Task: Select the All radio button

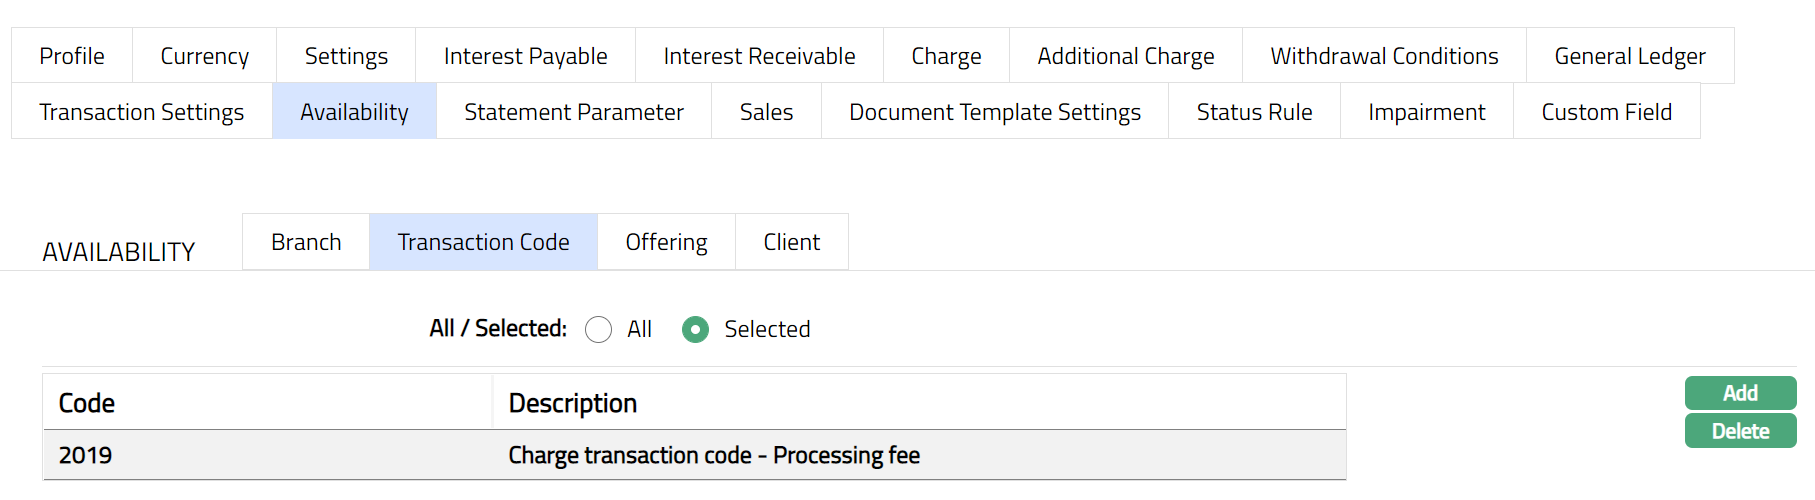Action: tap(599, 330)
